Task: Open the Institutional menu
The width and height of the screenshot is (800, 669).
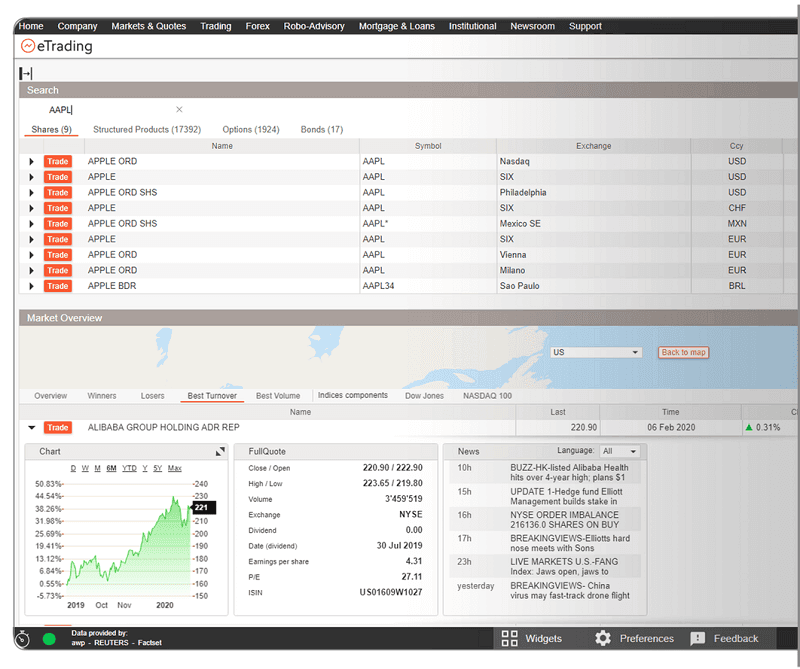Action: click(472, 26)
